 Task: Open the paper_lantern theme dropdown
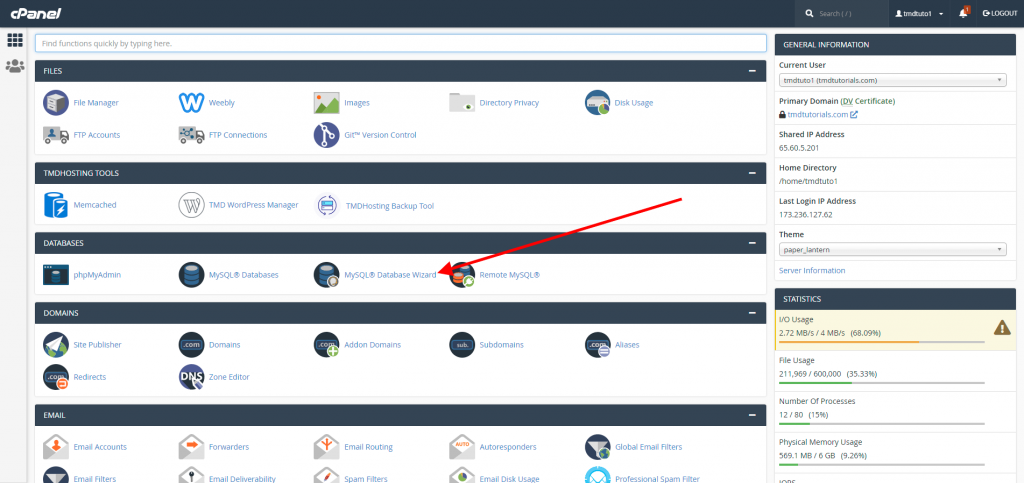coord(892,249)
